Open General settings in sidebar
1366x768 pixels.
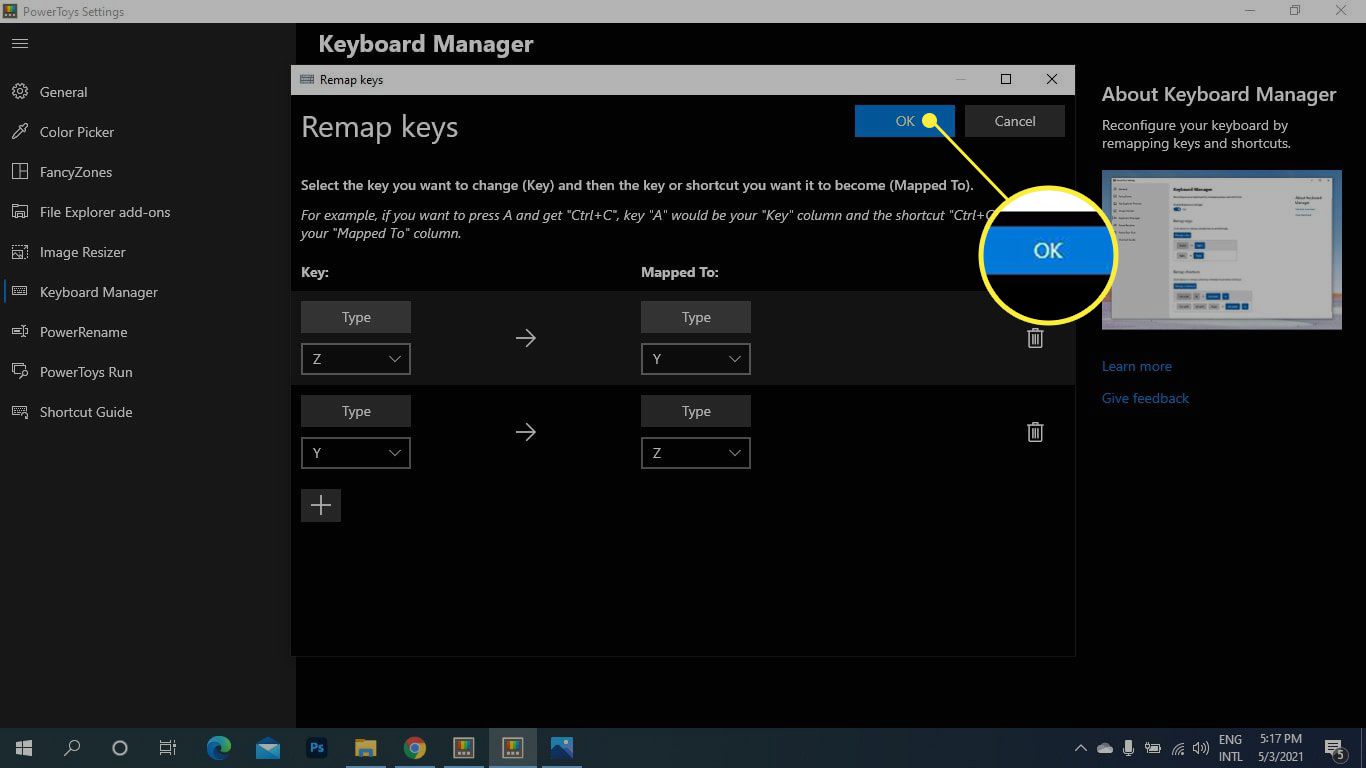pos(148,92)
